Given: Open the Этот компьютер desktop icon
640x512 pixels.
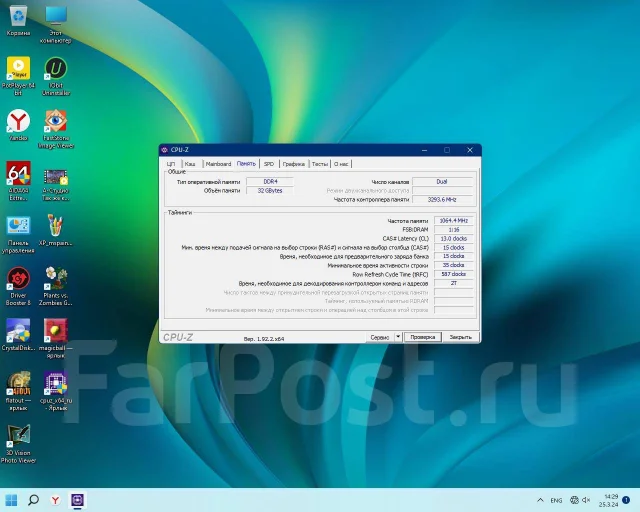Looking at the screenshot, I should coord(56,24).
